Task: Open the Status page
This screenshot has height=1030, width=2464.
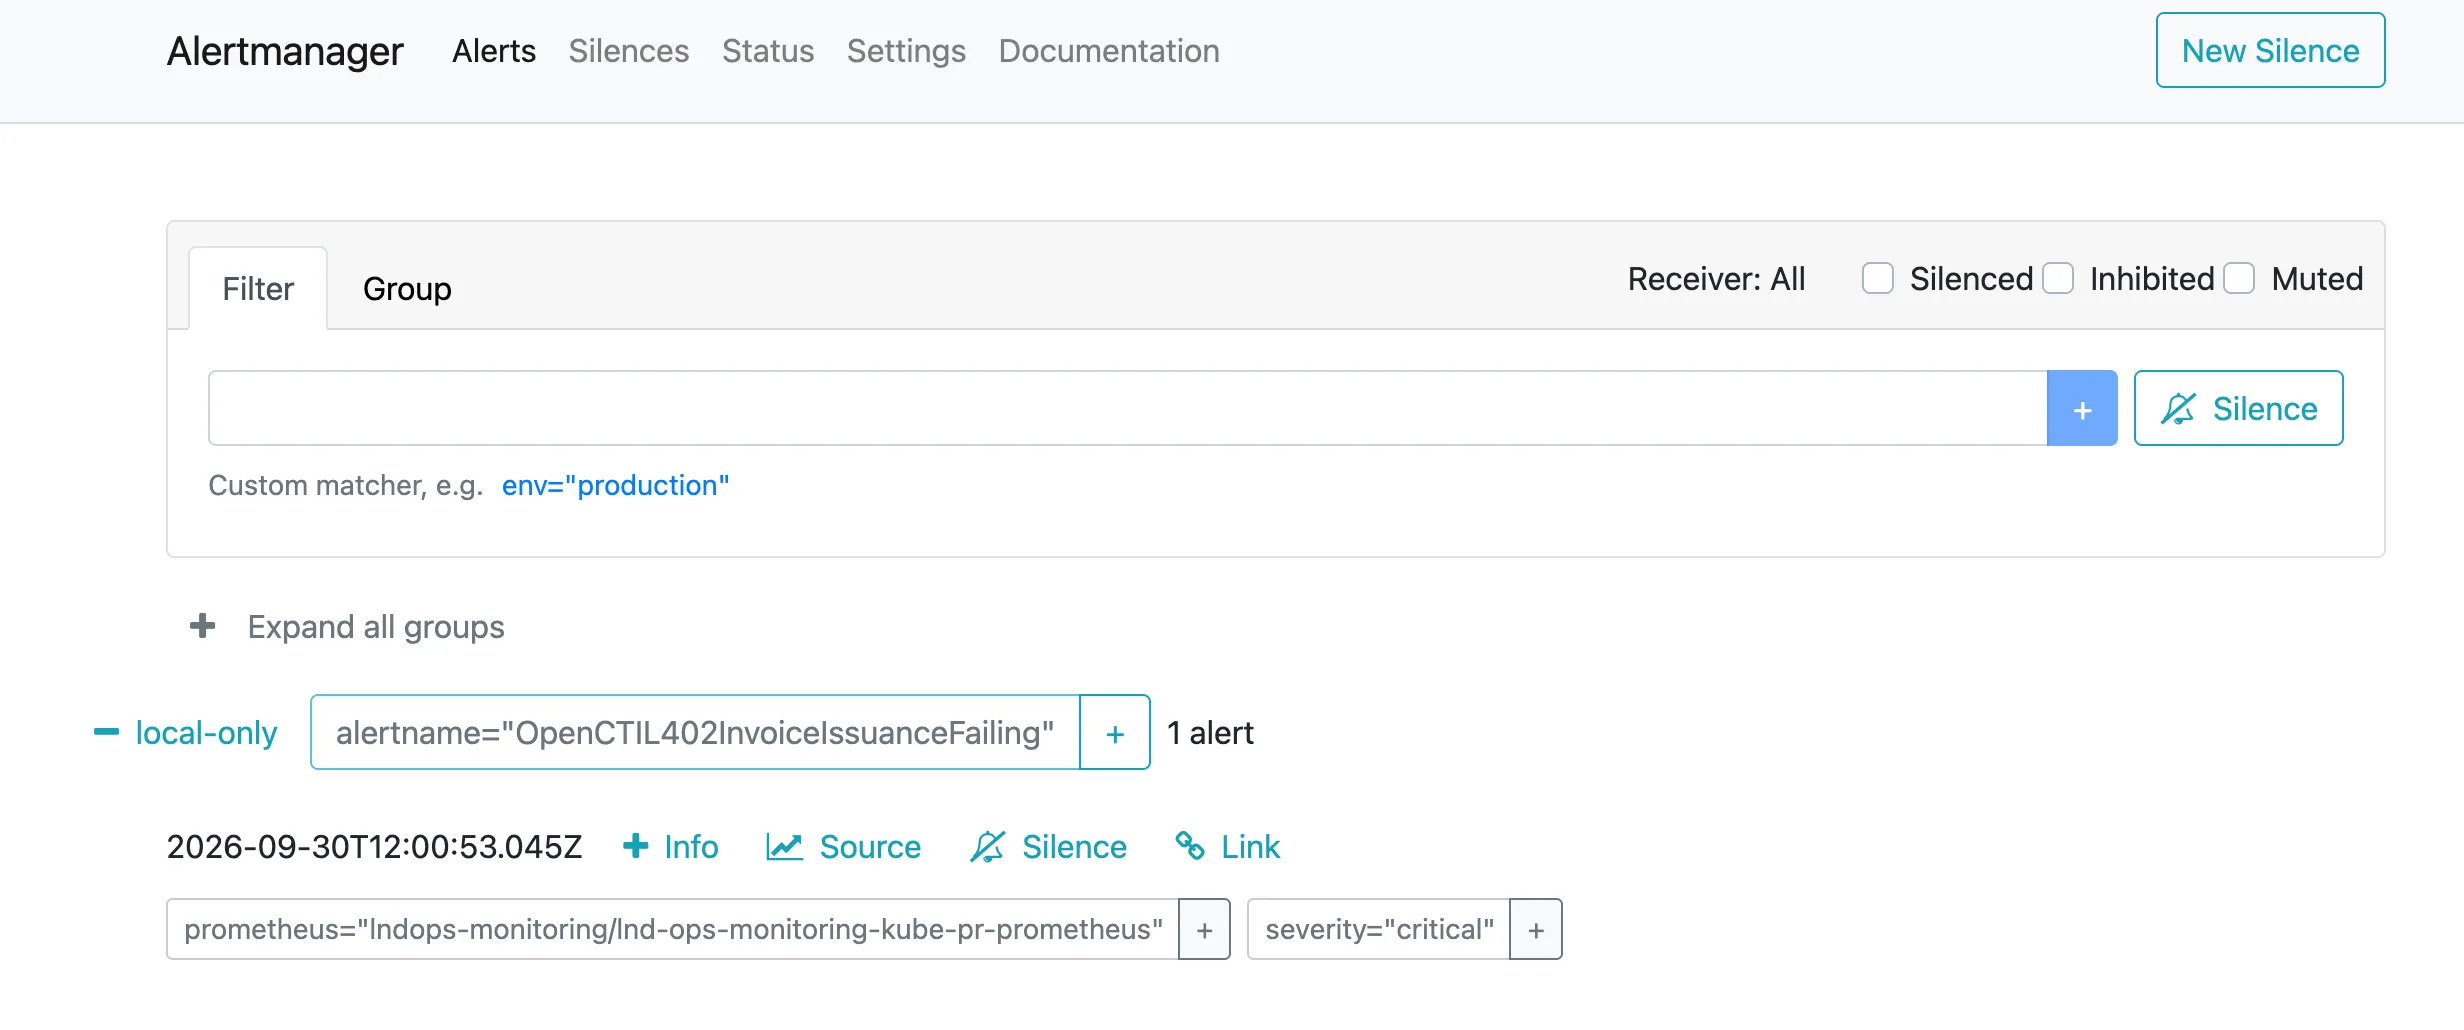Action: [x=768, y=51]
